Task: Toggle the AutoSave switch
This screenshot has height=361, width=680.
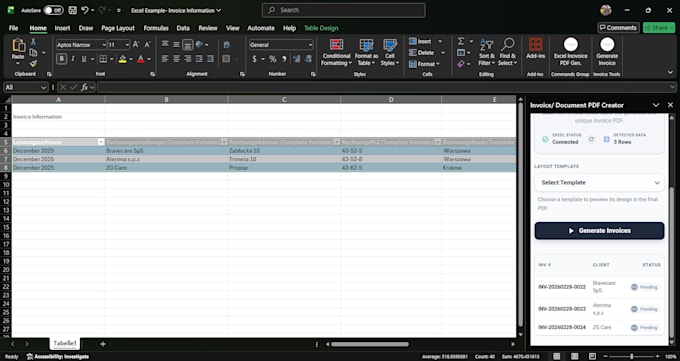Action: tap(53, 10)
